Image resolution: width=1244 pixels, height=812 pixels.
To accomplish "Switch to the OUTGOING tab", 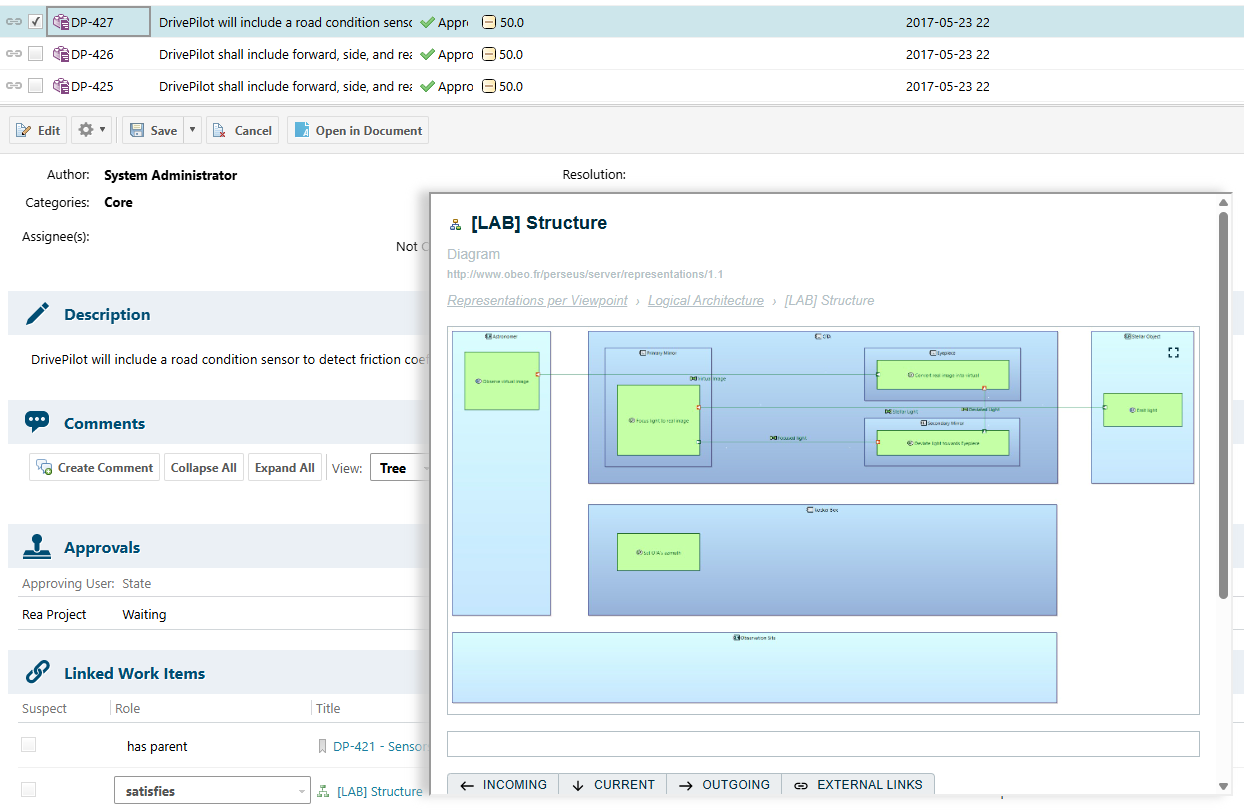I will (x=724, y=785).
